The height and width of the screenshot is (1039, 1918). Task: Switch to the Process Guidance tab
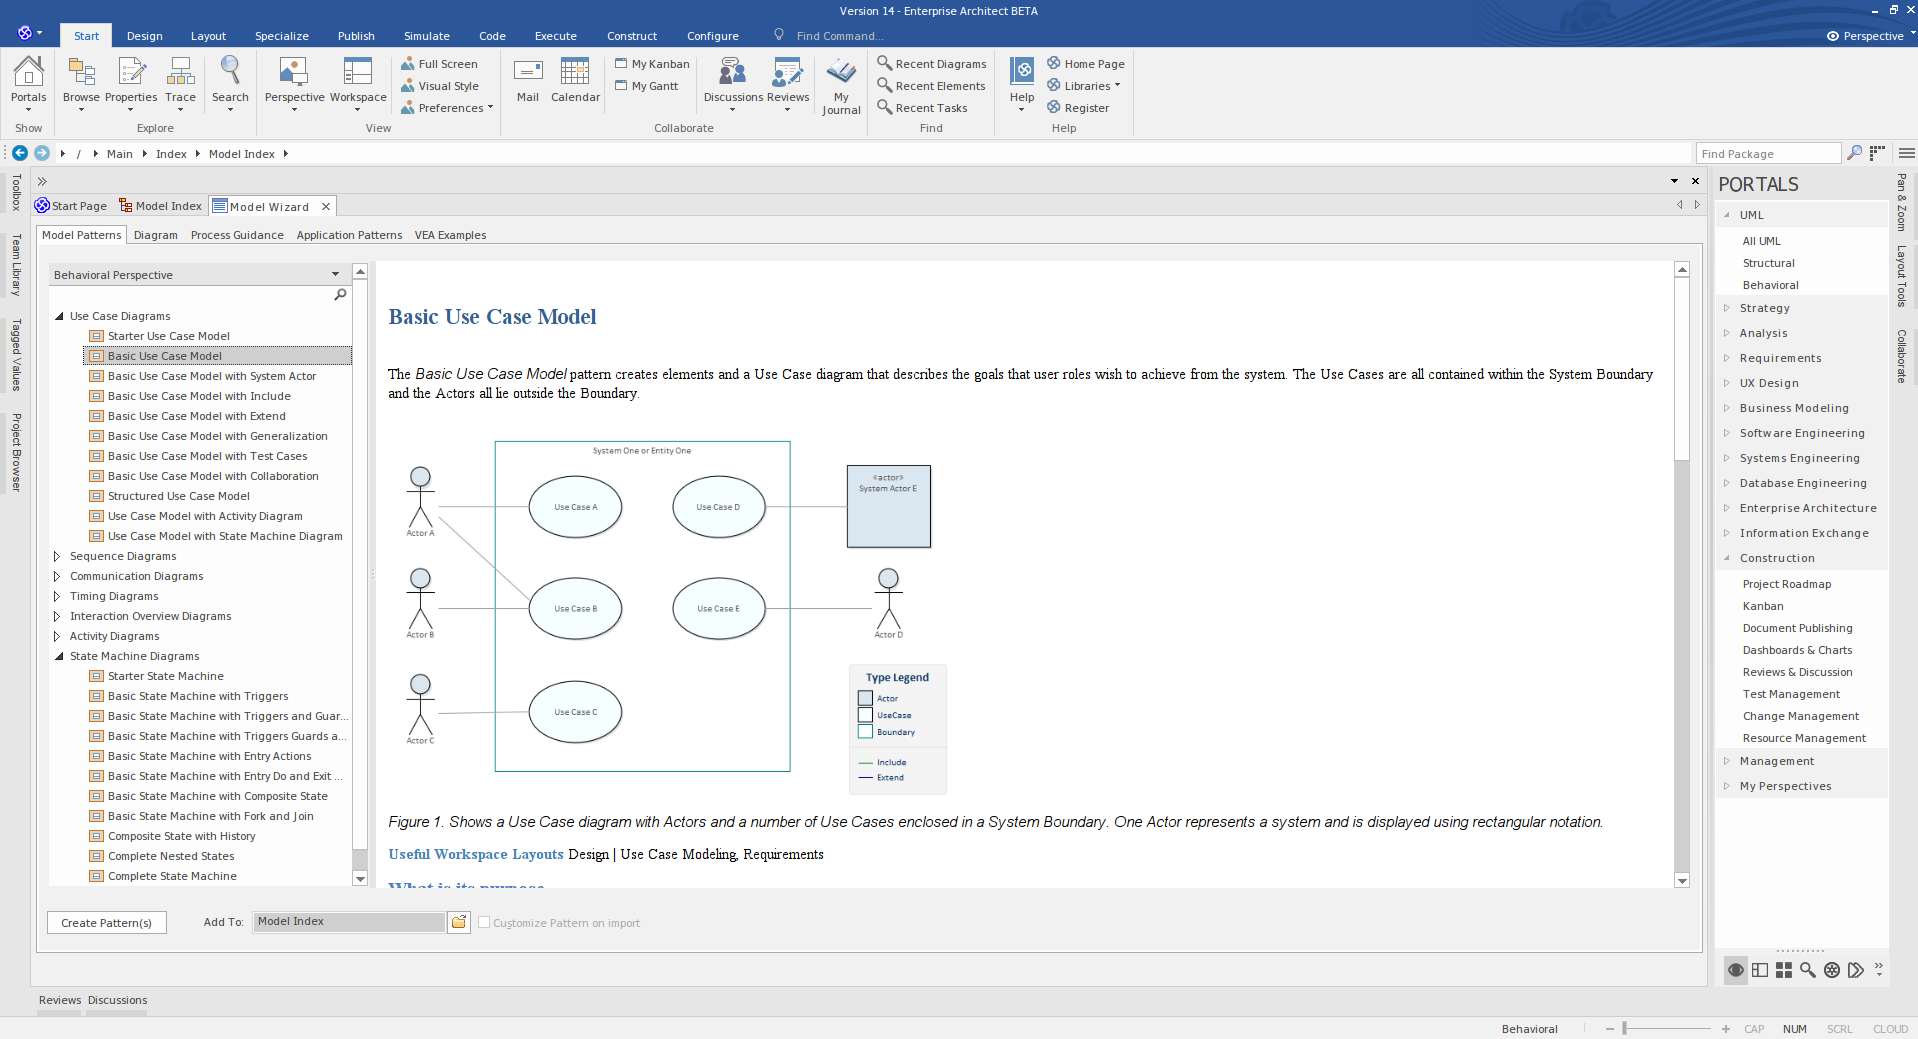pos(237,235)
